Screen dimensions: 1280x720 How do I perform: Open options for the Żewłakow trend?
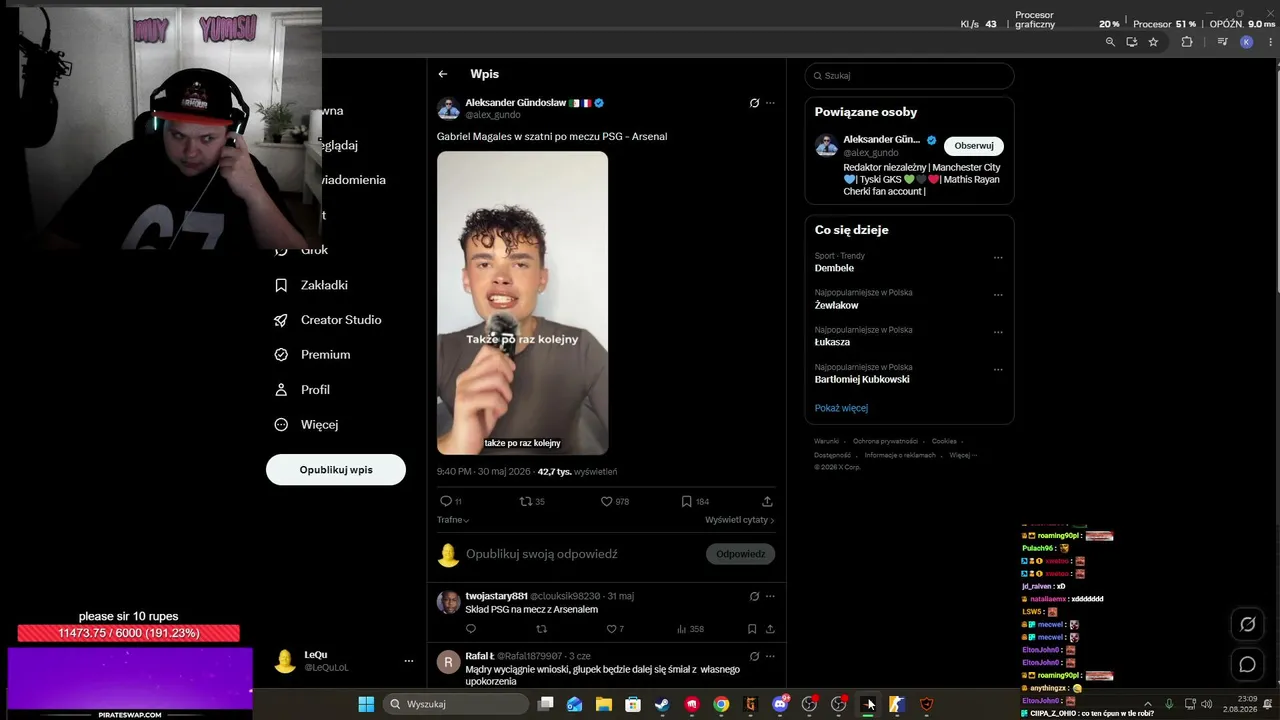click(x=998, y=295)
